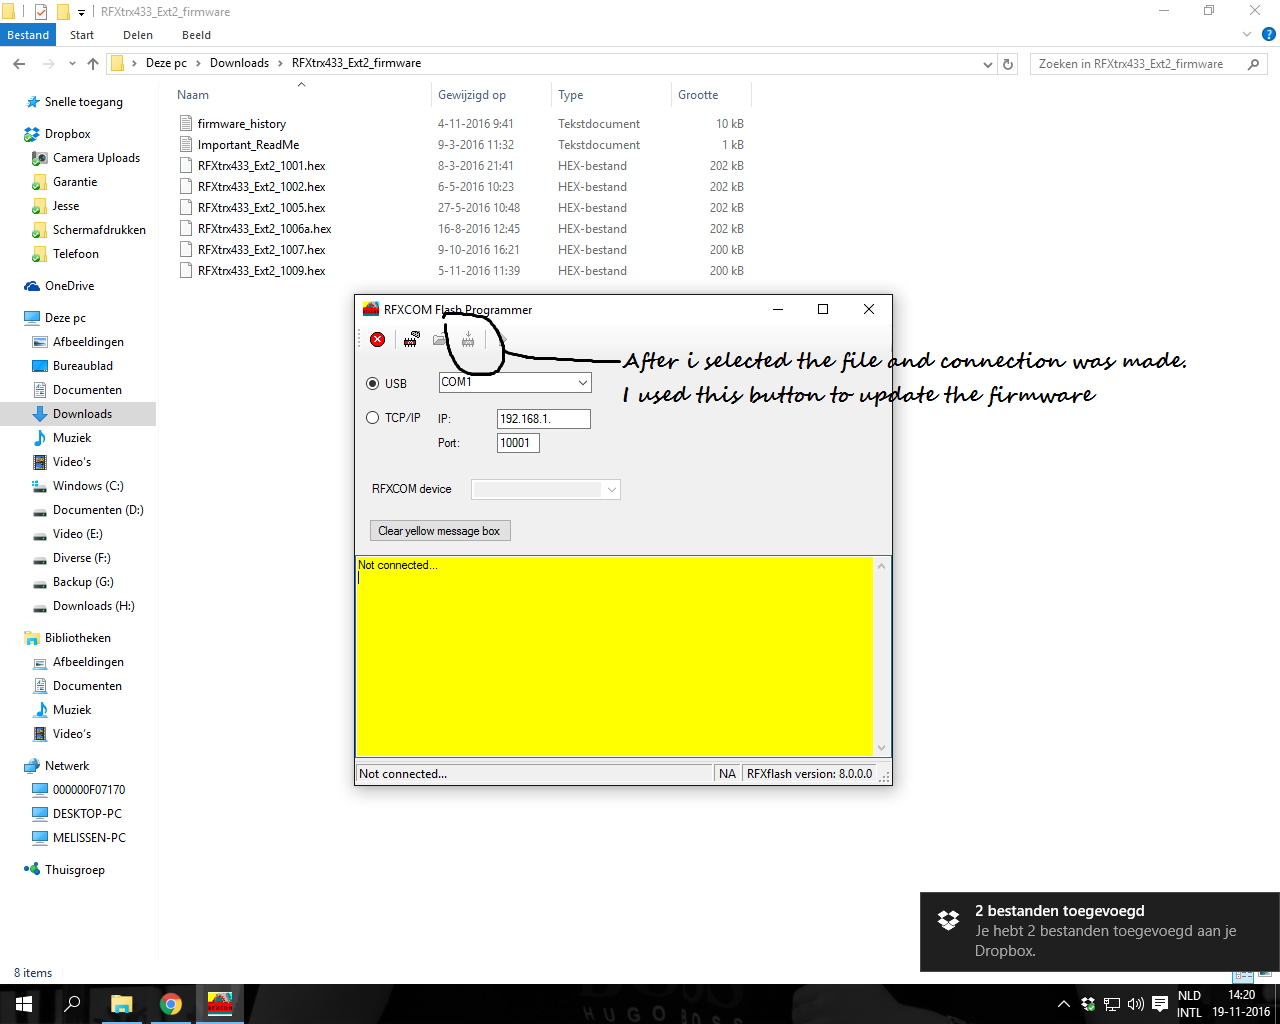
Task: Open the Start ribbon tab
Action: coord(82,35)
